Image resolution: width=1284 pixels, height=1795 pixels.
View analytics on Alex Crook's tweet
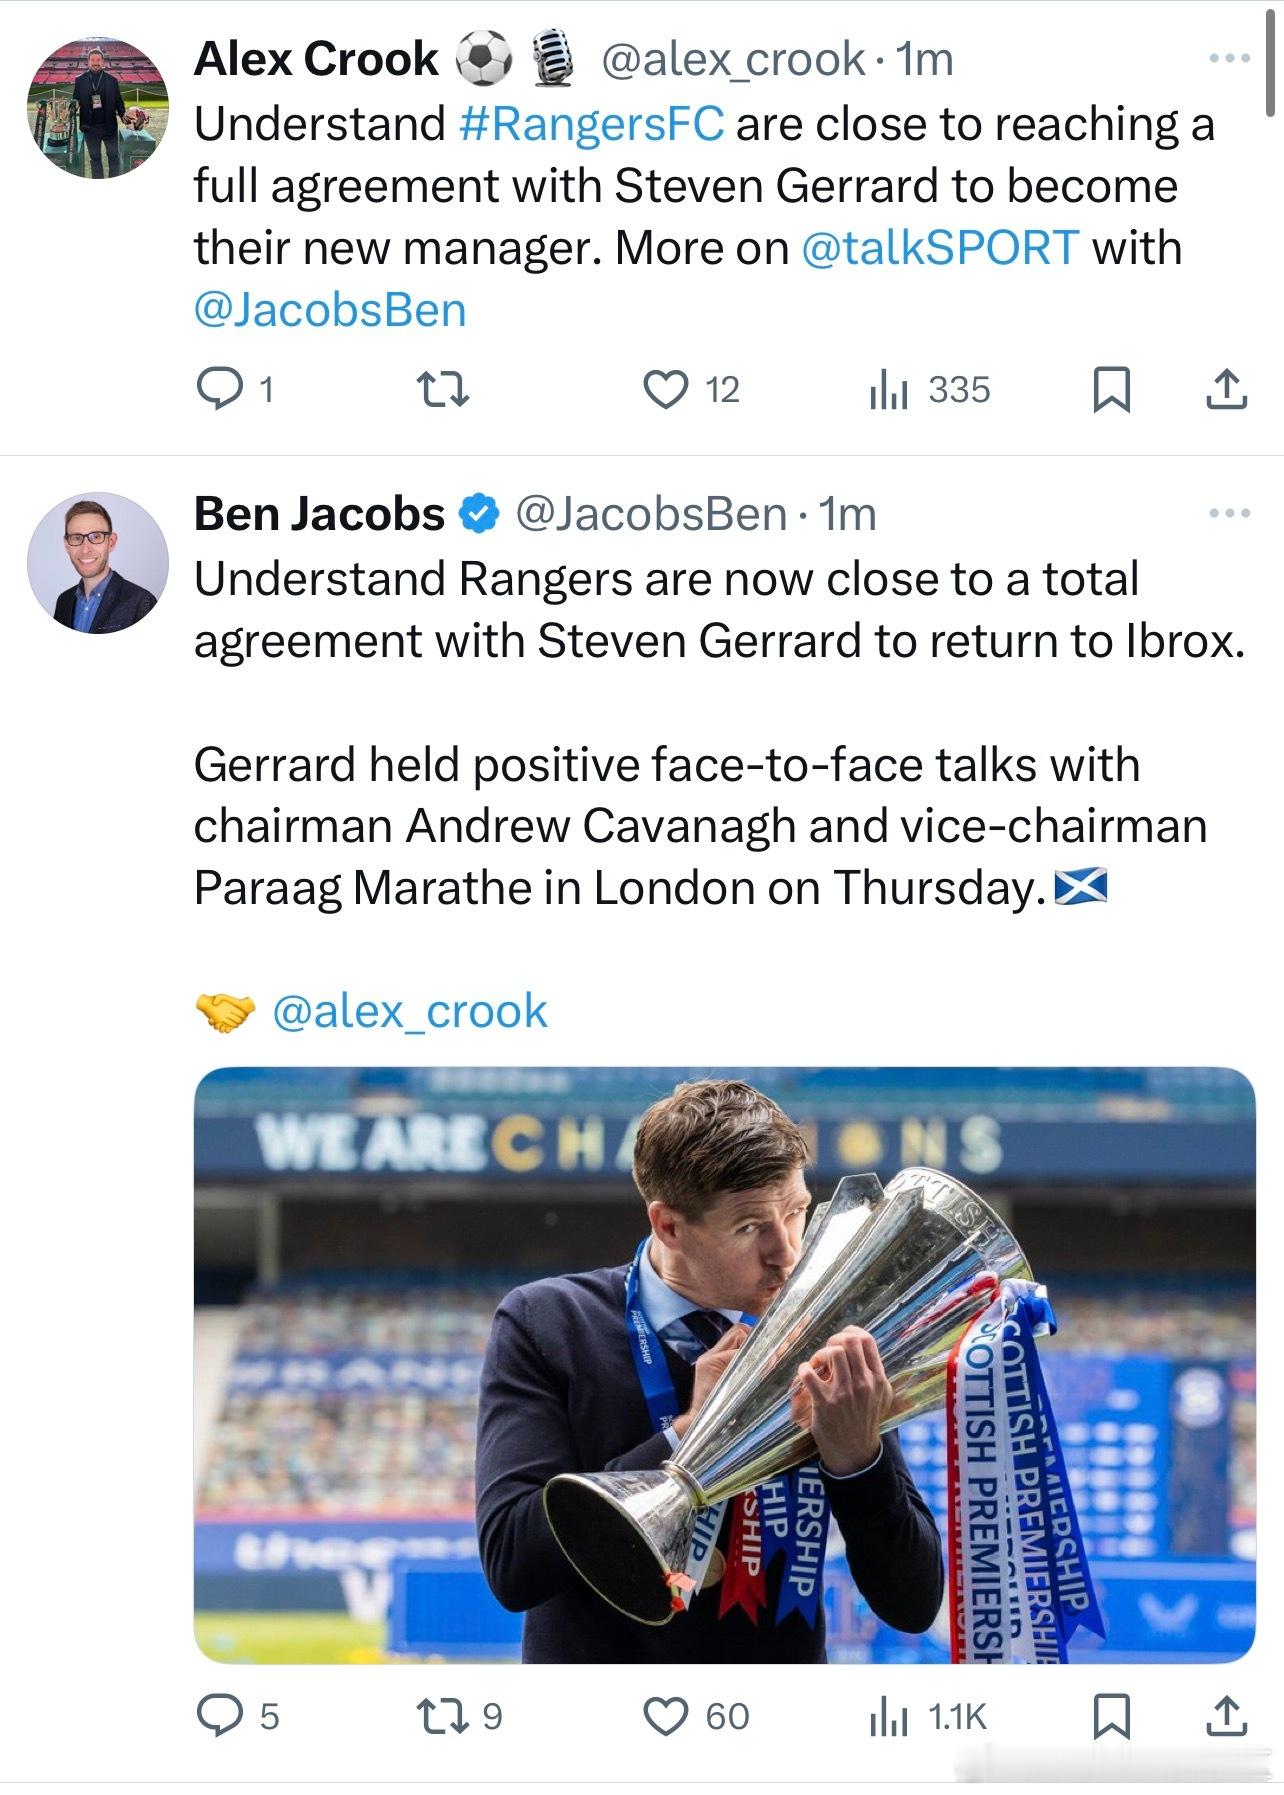click(888, 389)
